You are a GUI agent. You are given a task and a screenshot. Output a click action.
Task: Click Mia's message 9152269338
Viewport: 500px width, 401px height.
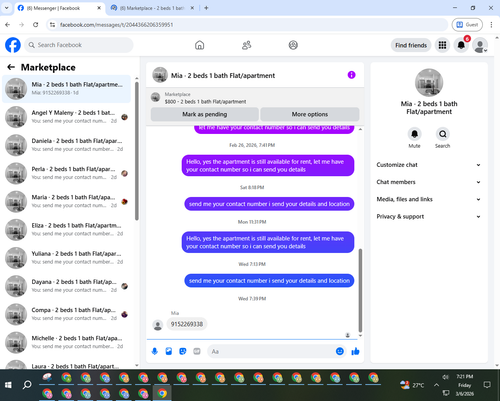[187, 324]
